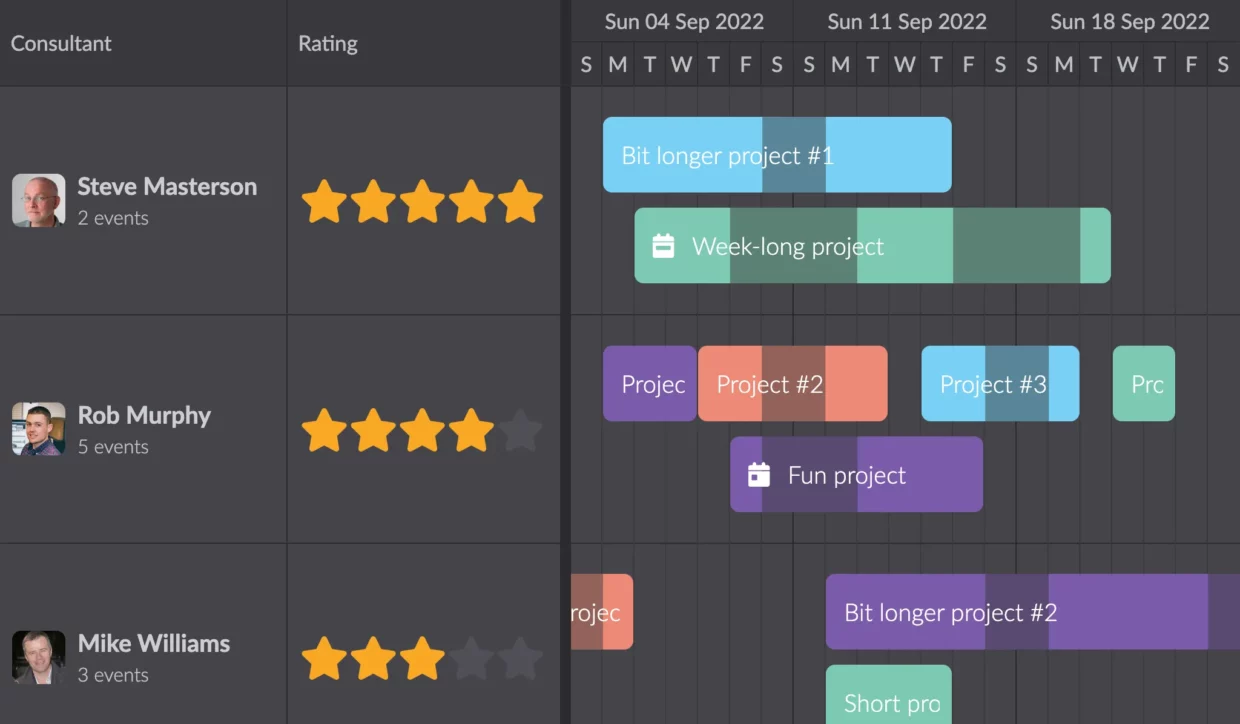Open the Bit longer project #1 event
Viewport: 1240px width, 724px height.
[777, 155]
